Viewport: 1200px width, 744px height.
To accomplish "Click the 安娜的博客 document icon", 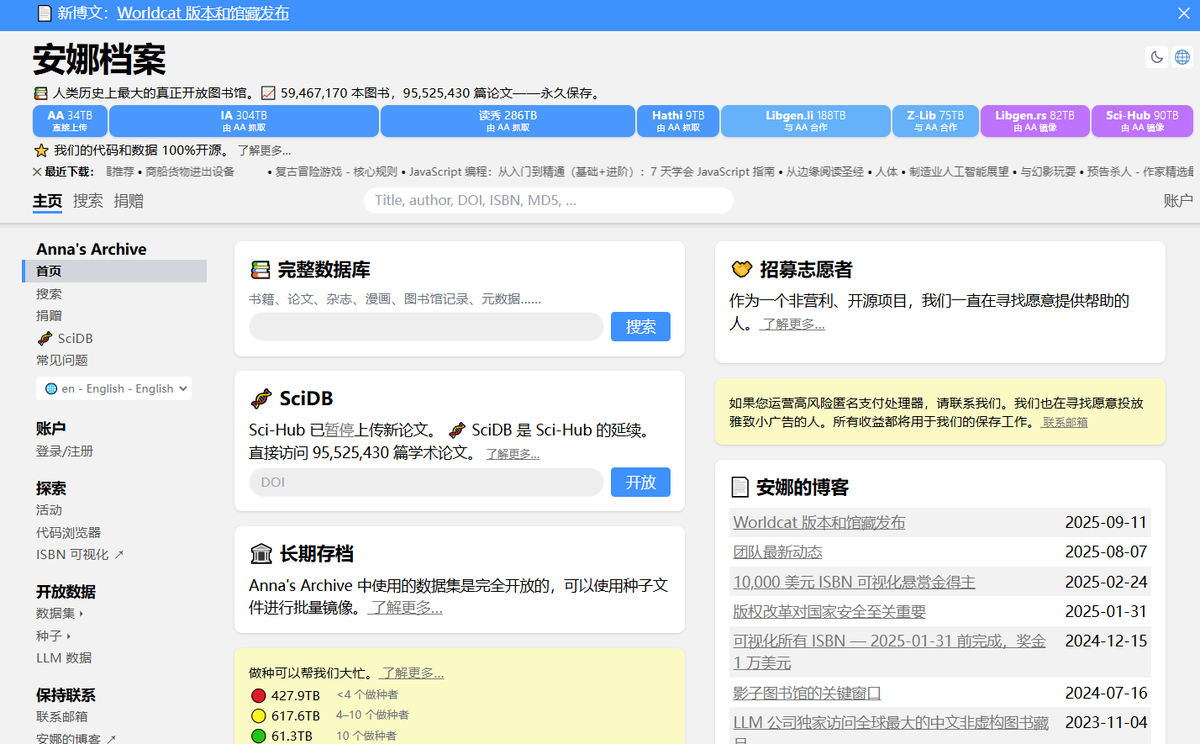I will (x=740, y=487).
